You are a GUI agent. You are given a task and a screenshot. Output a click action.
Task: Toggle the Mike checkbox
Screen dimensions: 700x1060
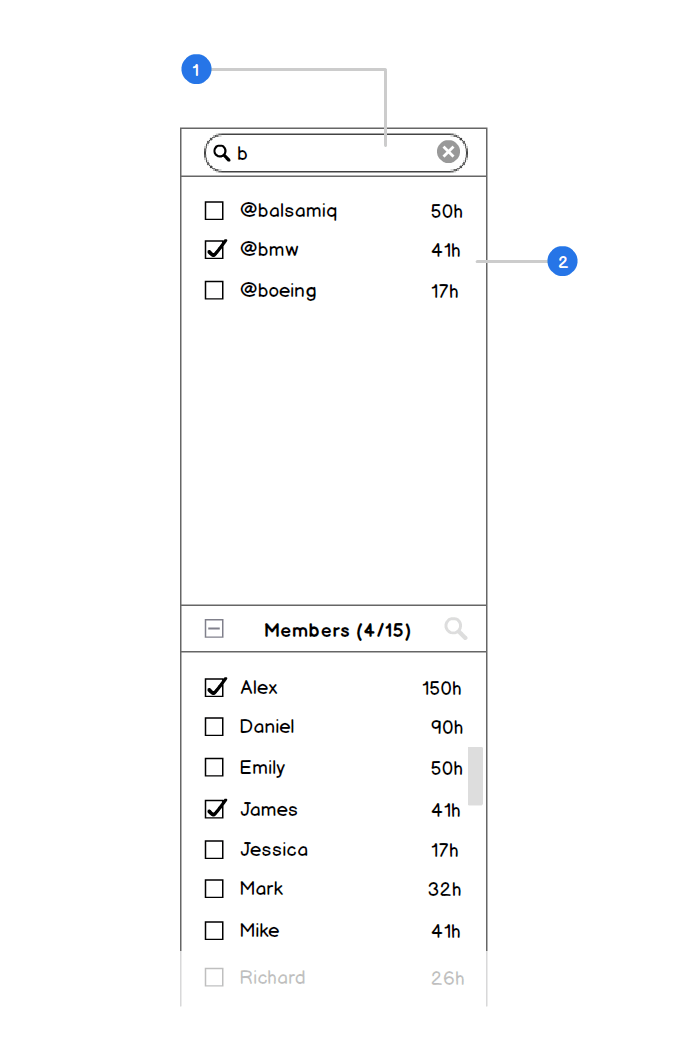[x=214, y=931]
